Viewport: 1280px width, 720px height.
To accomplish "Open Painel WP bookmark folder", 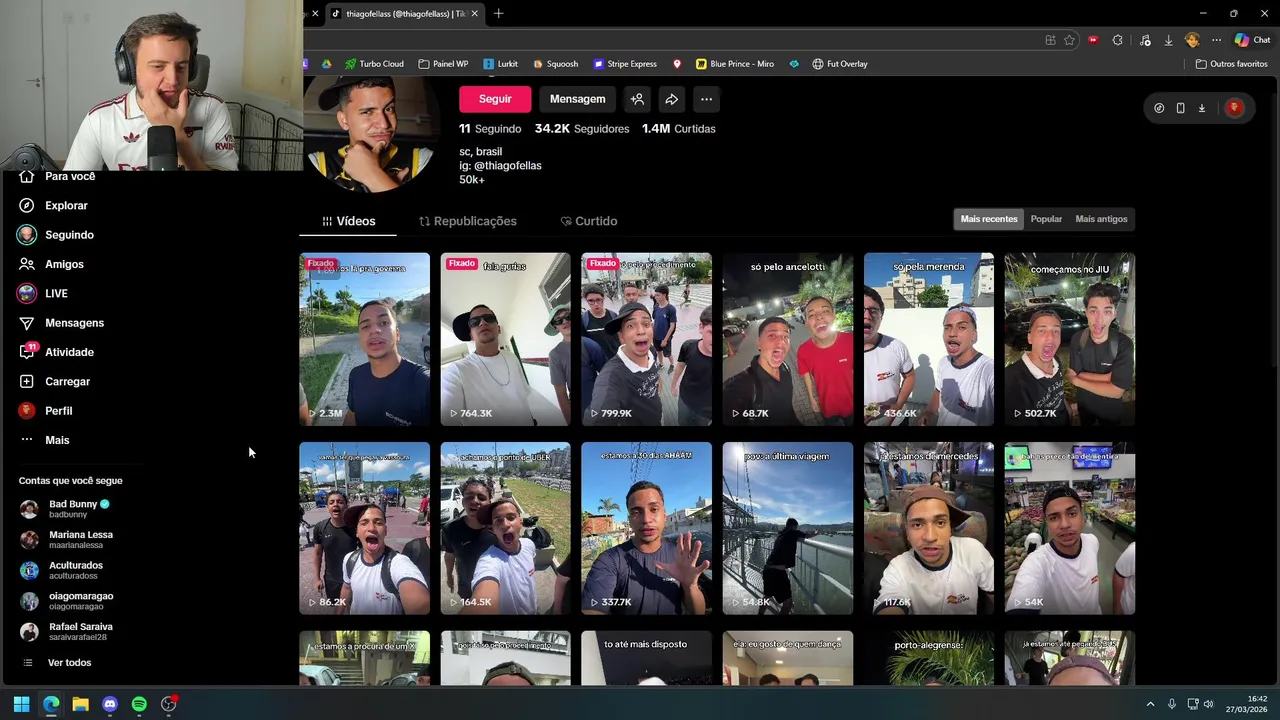I will [443, 64].
